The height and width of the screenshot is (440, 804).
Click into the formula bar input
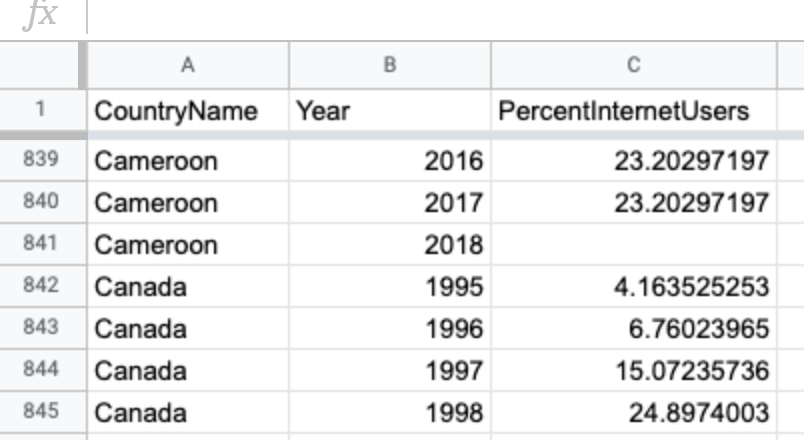pyautogui.click(x=446, y=16)
